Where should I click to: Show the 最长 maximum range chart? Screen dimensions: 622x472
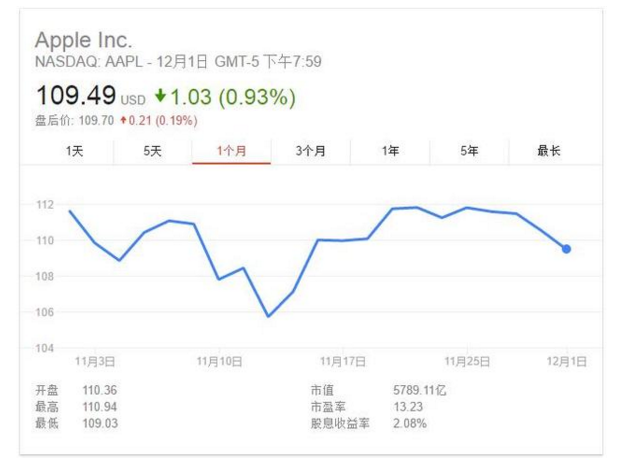[x=548, y=150]
